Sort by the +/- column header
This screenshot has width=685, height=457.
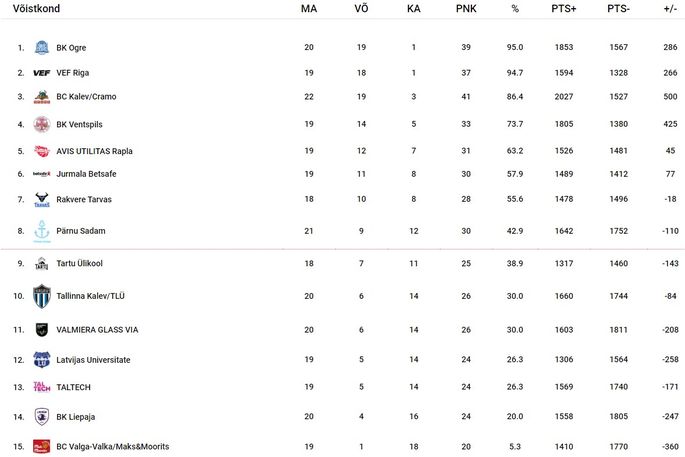(x=670, y=9)
